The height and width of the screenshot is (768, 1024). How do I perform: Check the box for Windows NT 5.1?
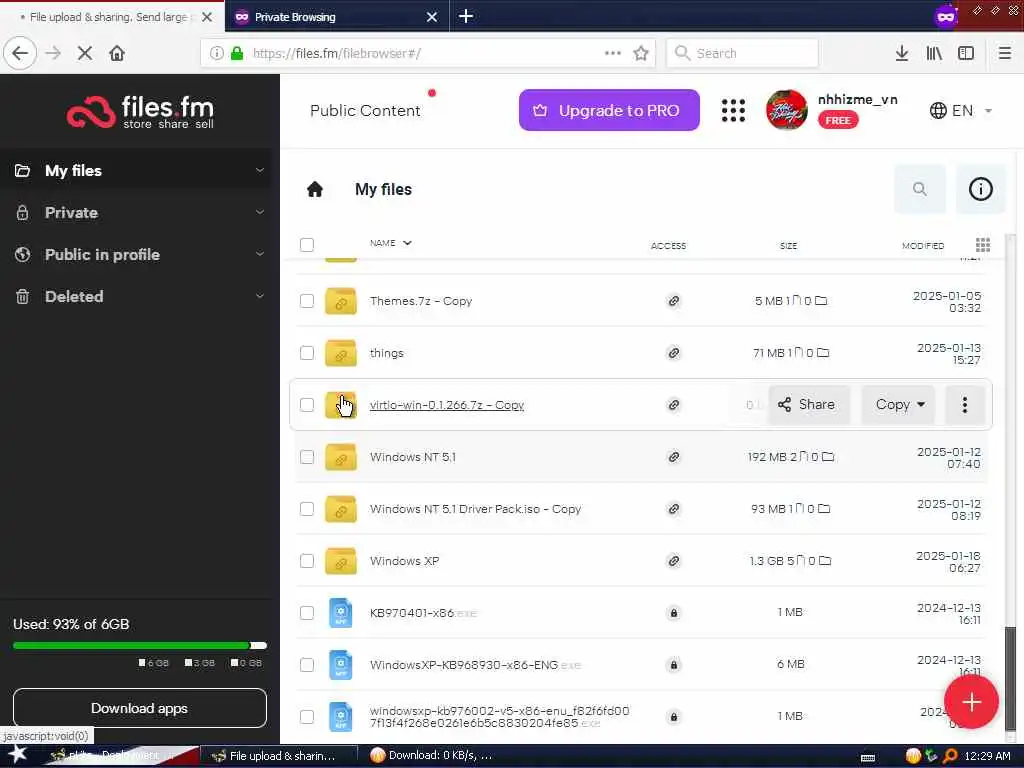[307, 457]
